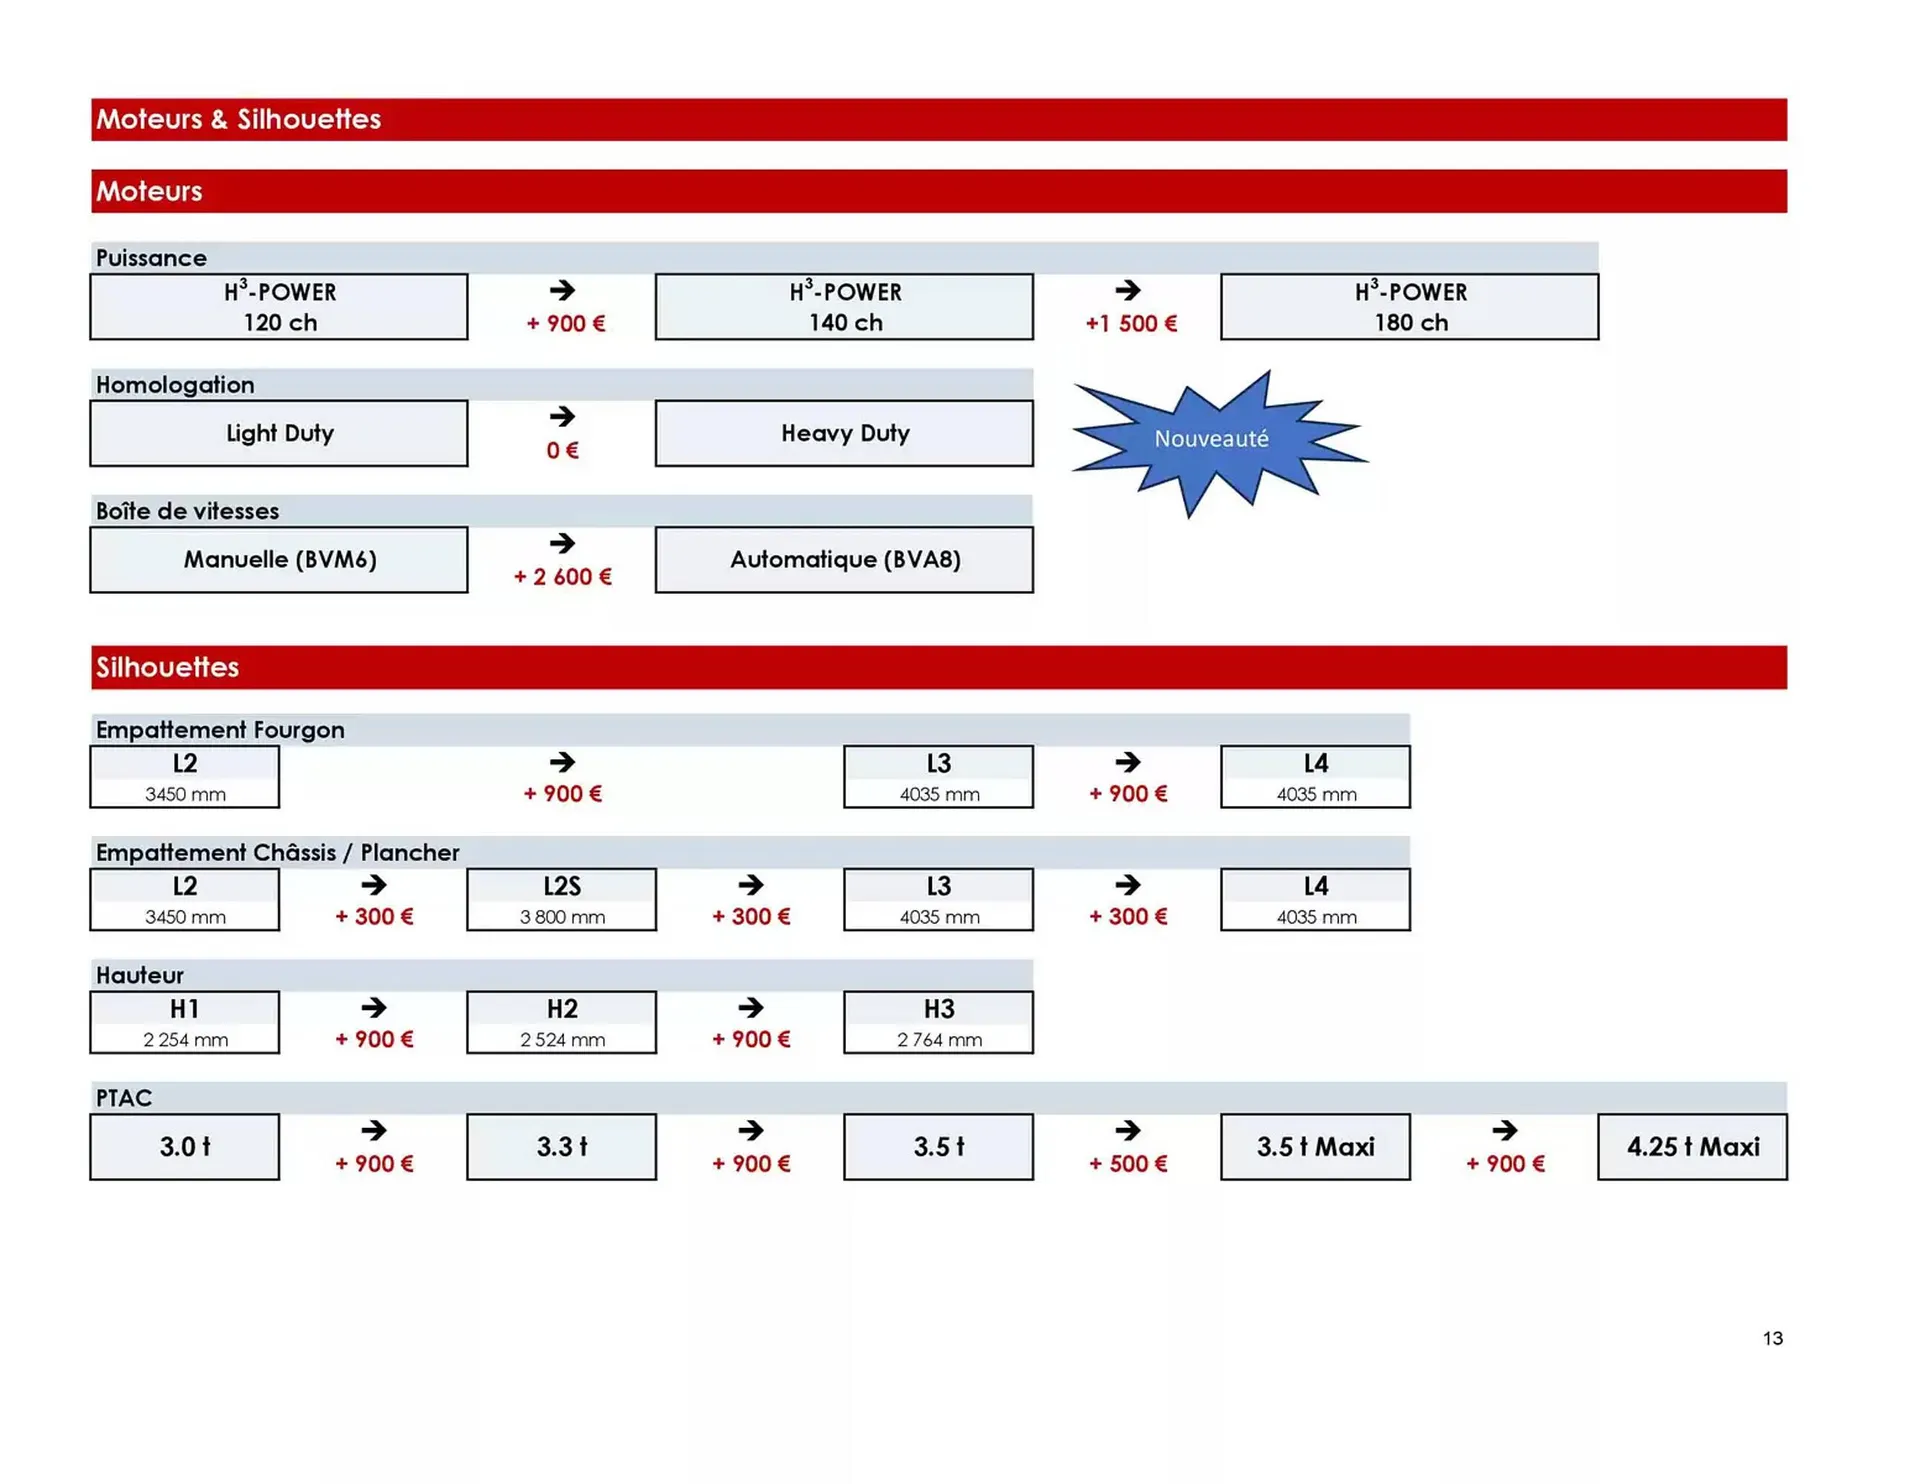Click page number 13 in the corner
This screenshot has width=1920, height=1484.
point(1772,1338)
